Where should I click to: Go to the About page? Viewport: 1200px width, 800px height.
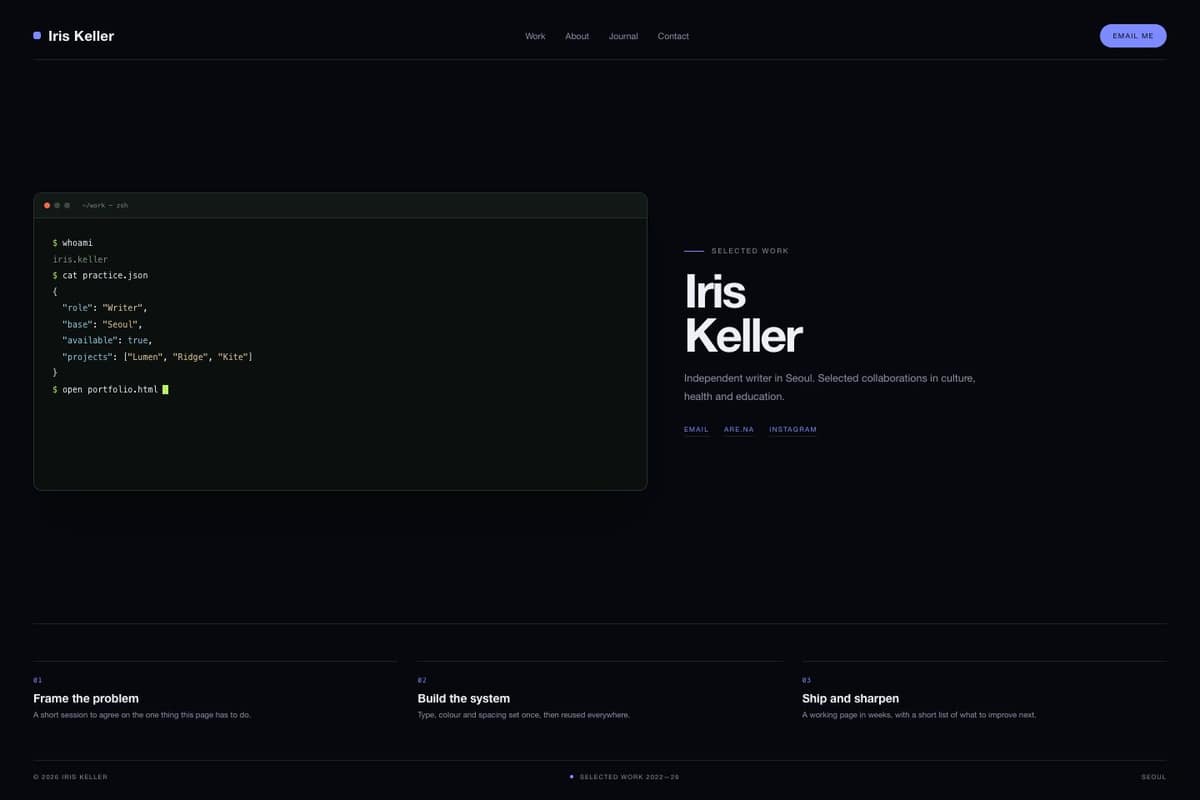point(577,36)
